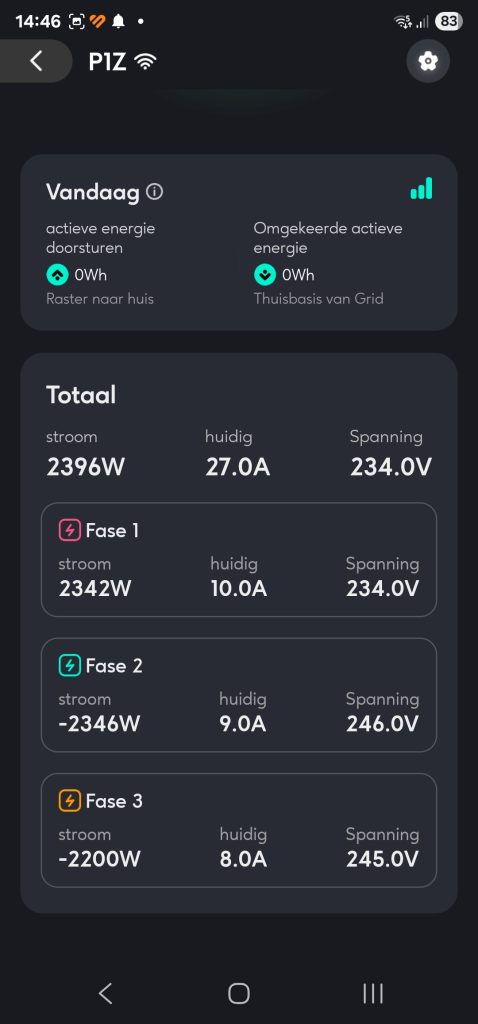Tap the Vandaag title
The height and width of the screenshot is (1024, 478).
tap(93, 192)
